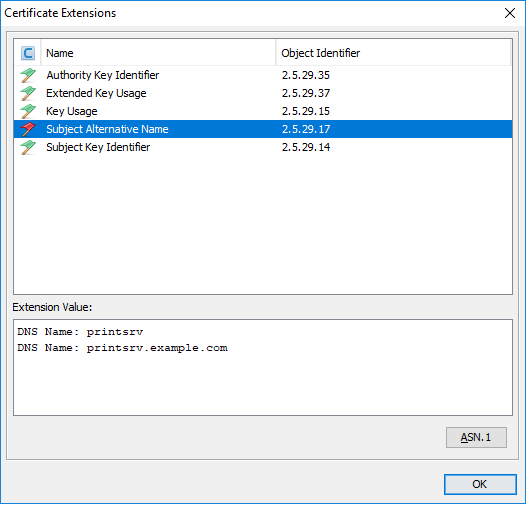Image resolution: width=526 pixels, height=505 pixels.
Task: Click inside the Extension Value text box
Action: 263,367
